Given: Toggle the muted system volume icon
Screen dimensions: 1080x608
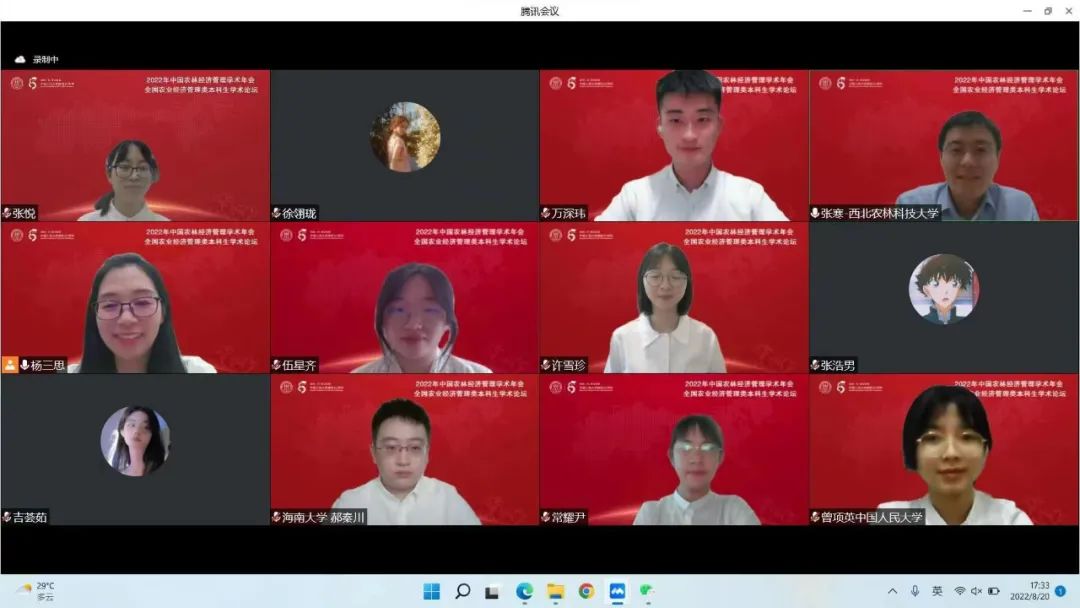Looking at the screenshot, I should coord(977,591).
